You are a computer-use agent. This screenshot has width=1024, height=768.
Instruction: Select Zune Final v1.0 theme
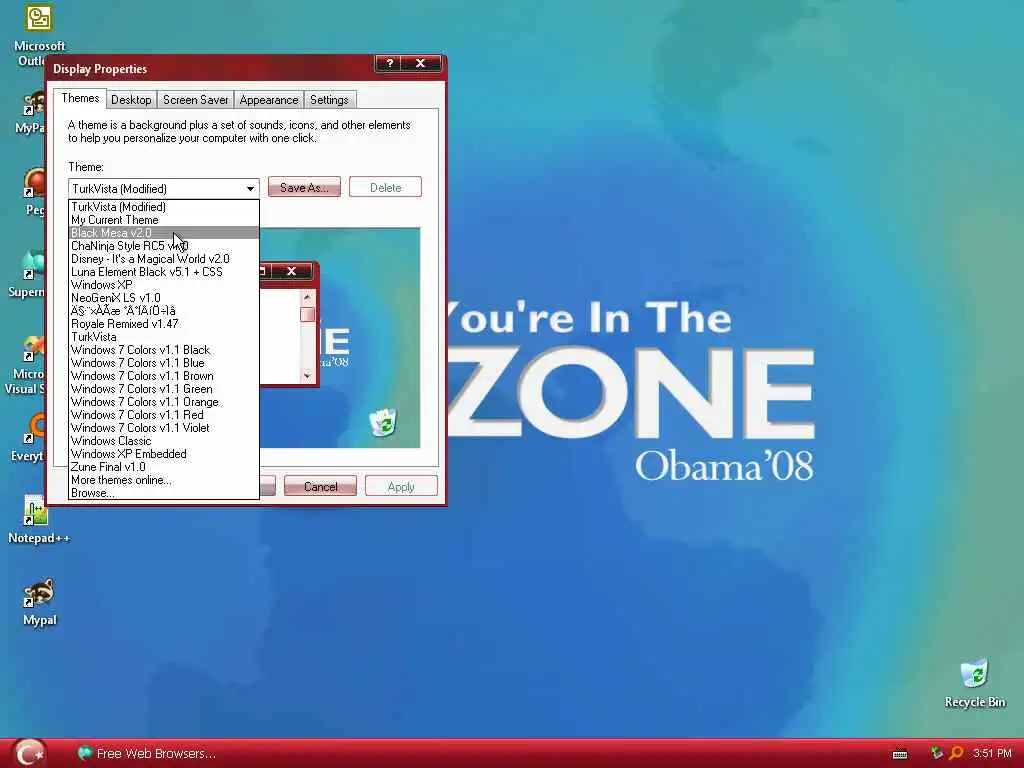(164, 467)
